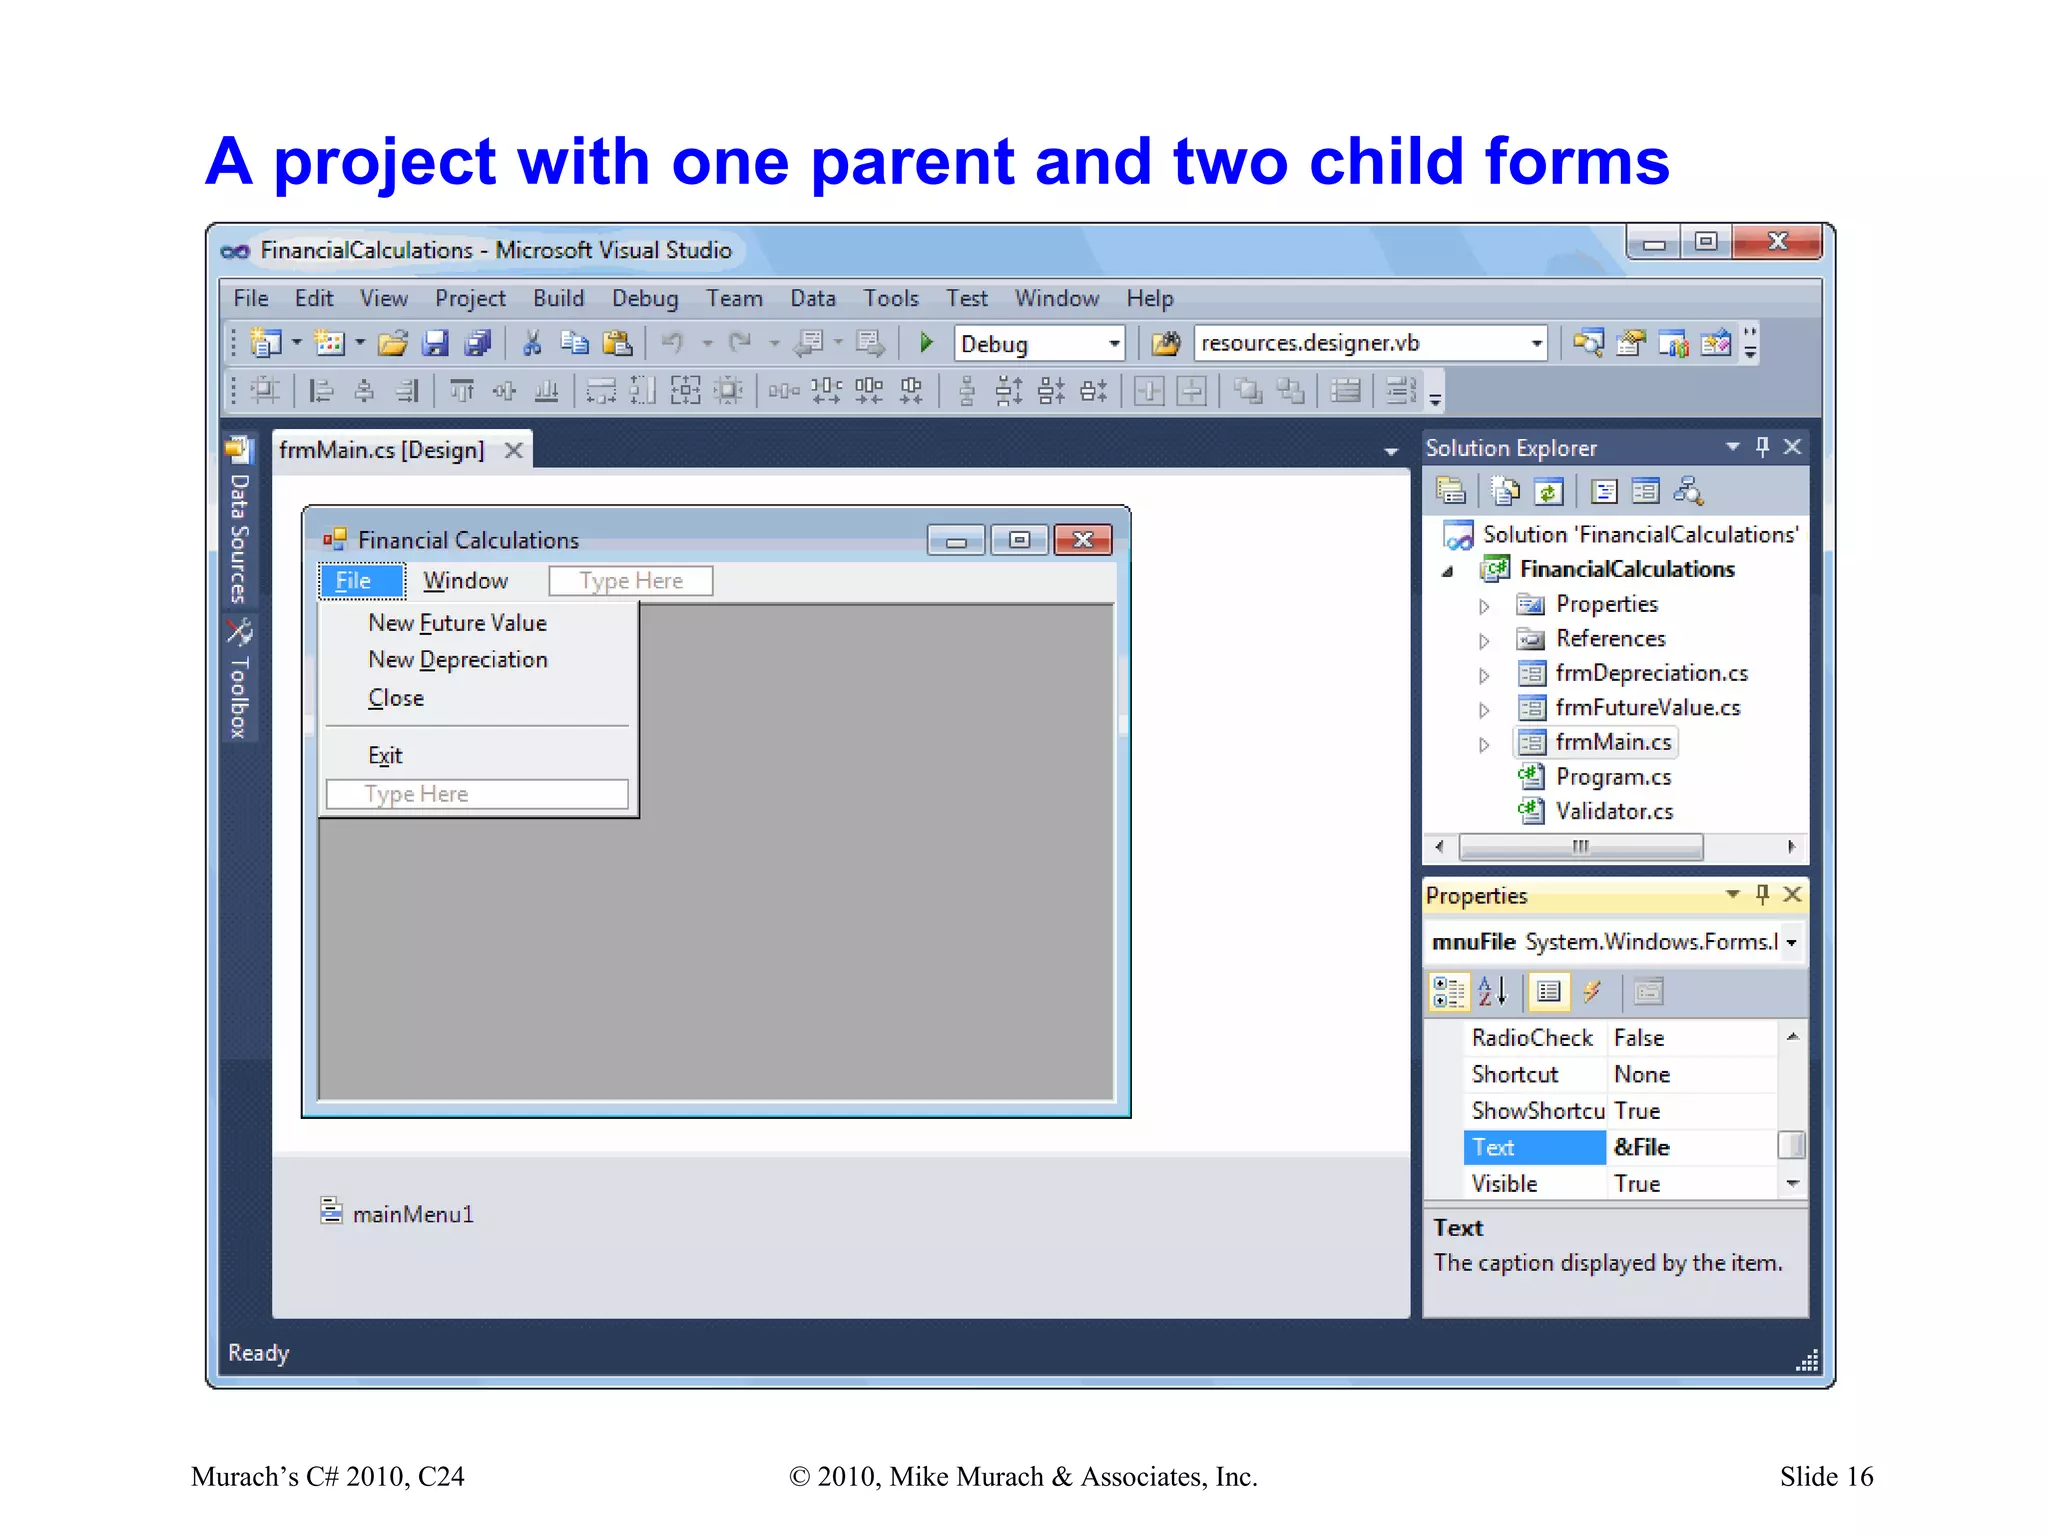Click the Save floppy disk icon

click(x=435, y=344)
